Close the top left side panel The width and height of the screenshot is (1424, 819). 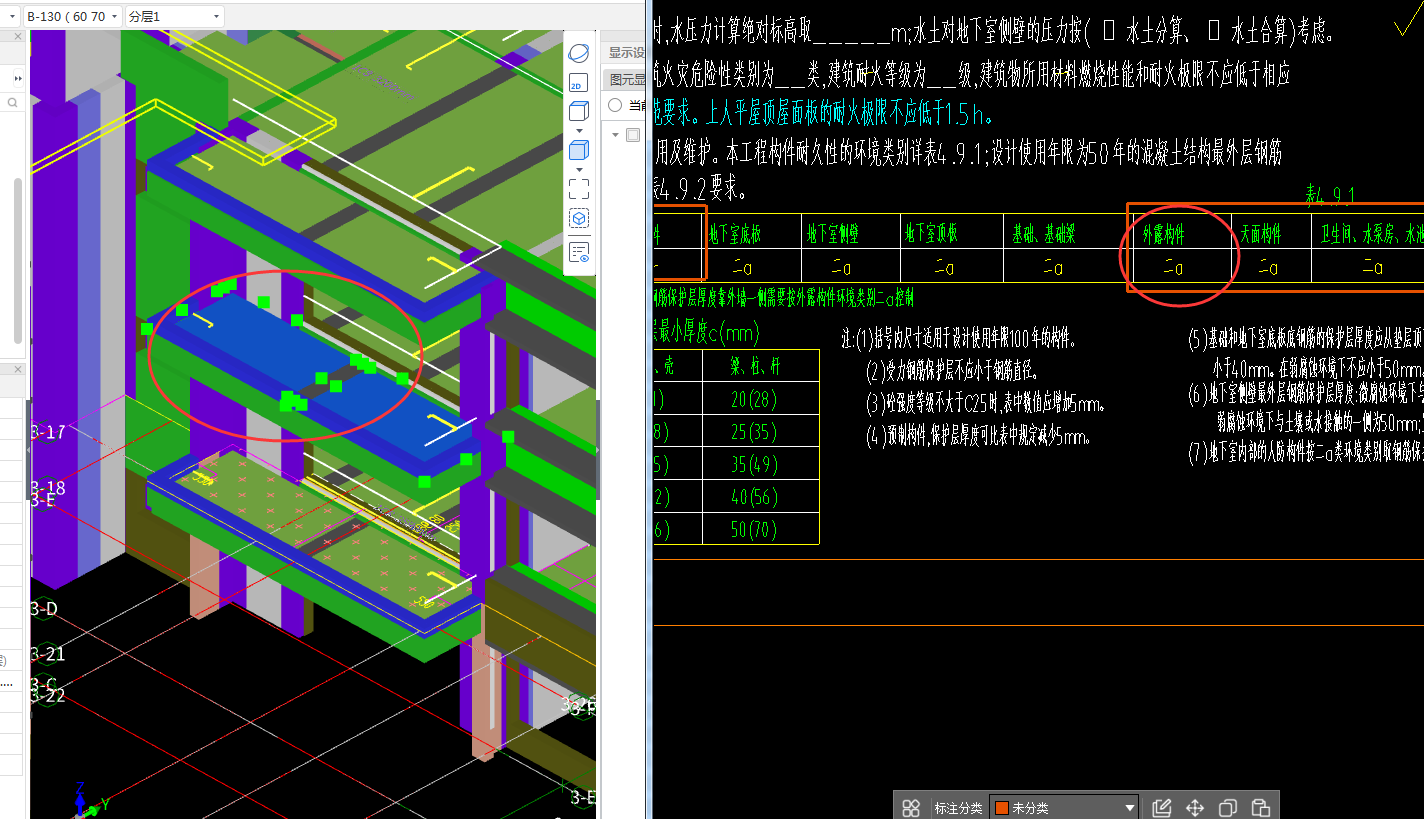[x=17, y=36]
